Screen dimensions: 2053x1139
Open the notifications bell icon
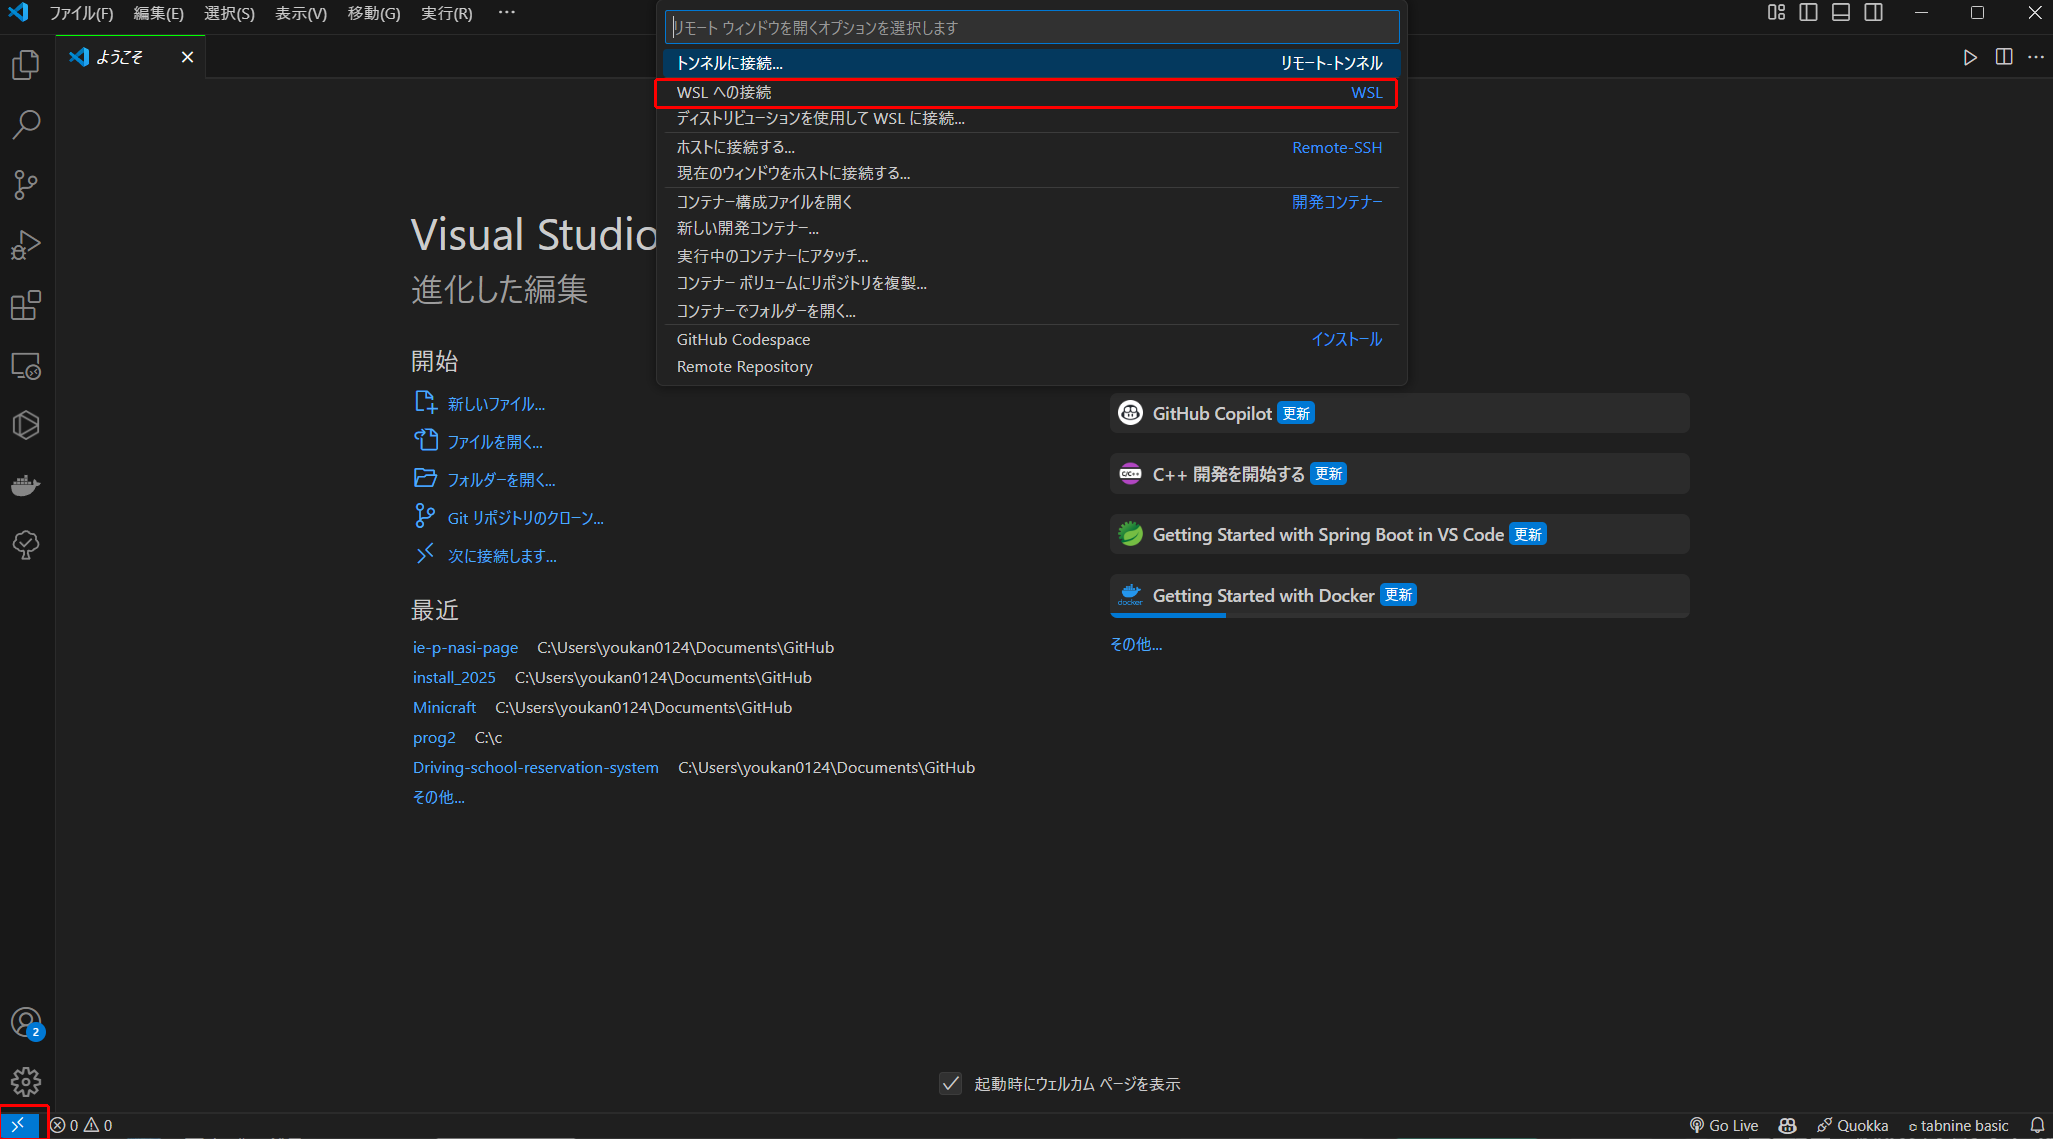pyautogui.click(x=2037, y=1125)
